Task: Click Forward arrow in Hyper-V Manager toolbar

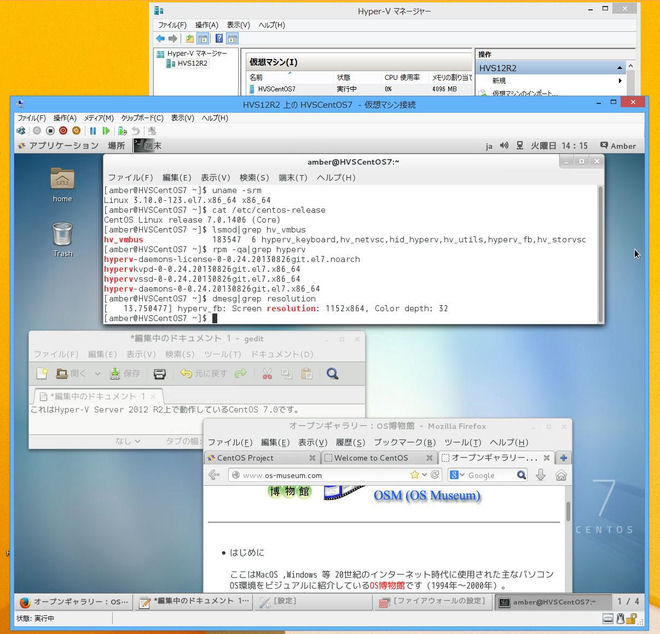Action: pos(173,39)
